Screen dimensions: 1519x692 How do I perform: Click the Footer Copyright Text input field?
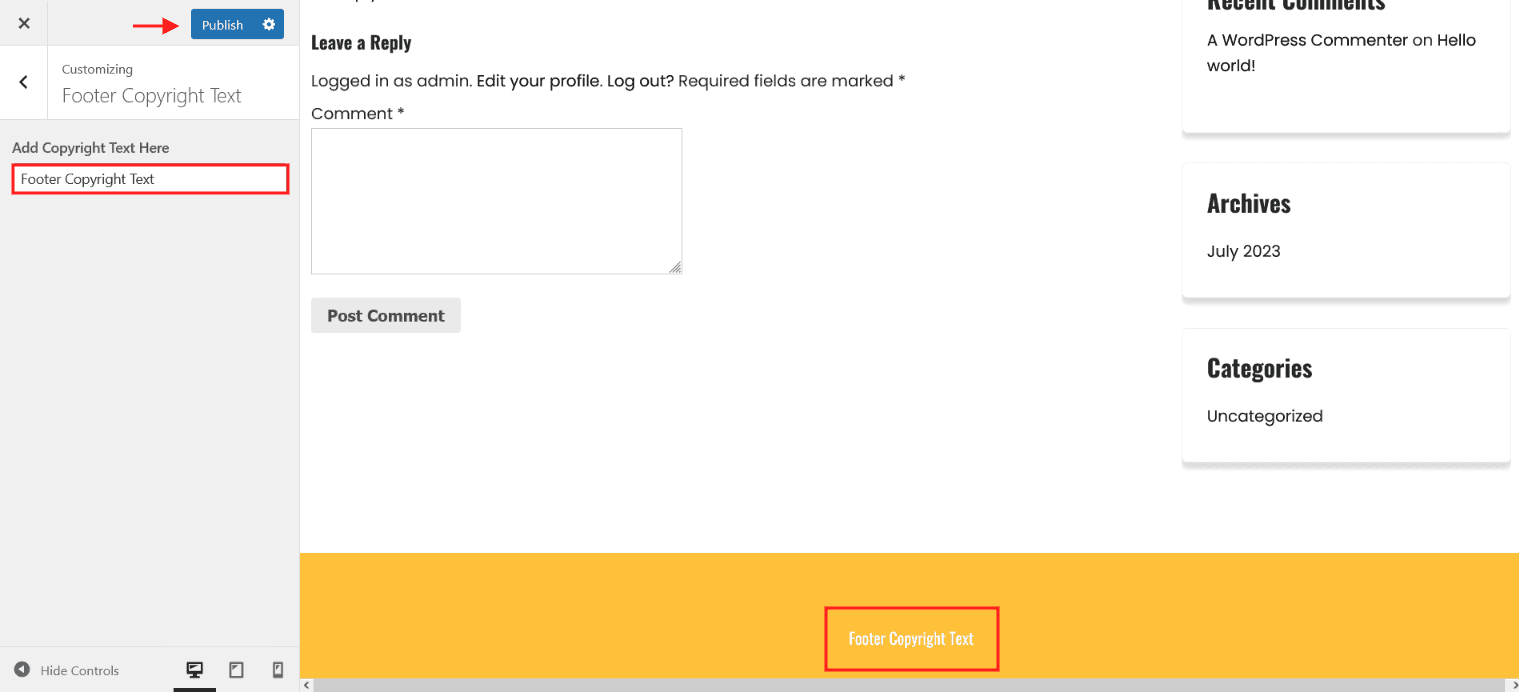(x=150, y=179)
